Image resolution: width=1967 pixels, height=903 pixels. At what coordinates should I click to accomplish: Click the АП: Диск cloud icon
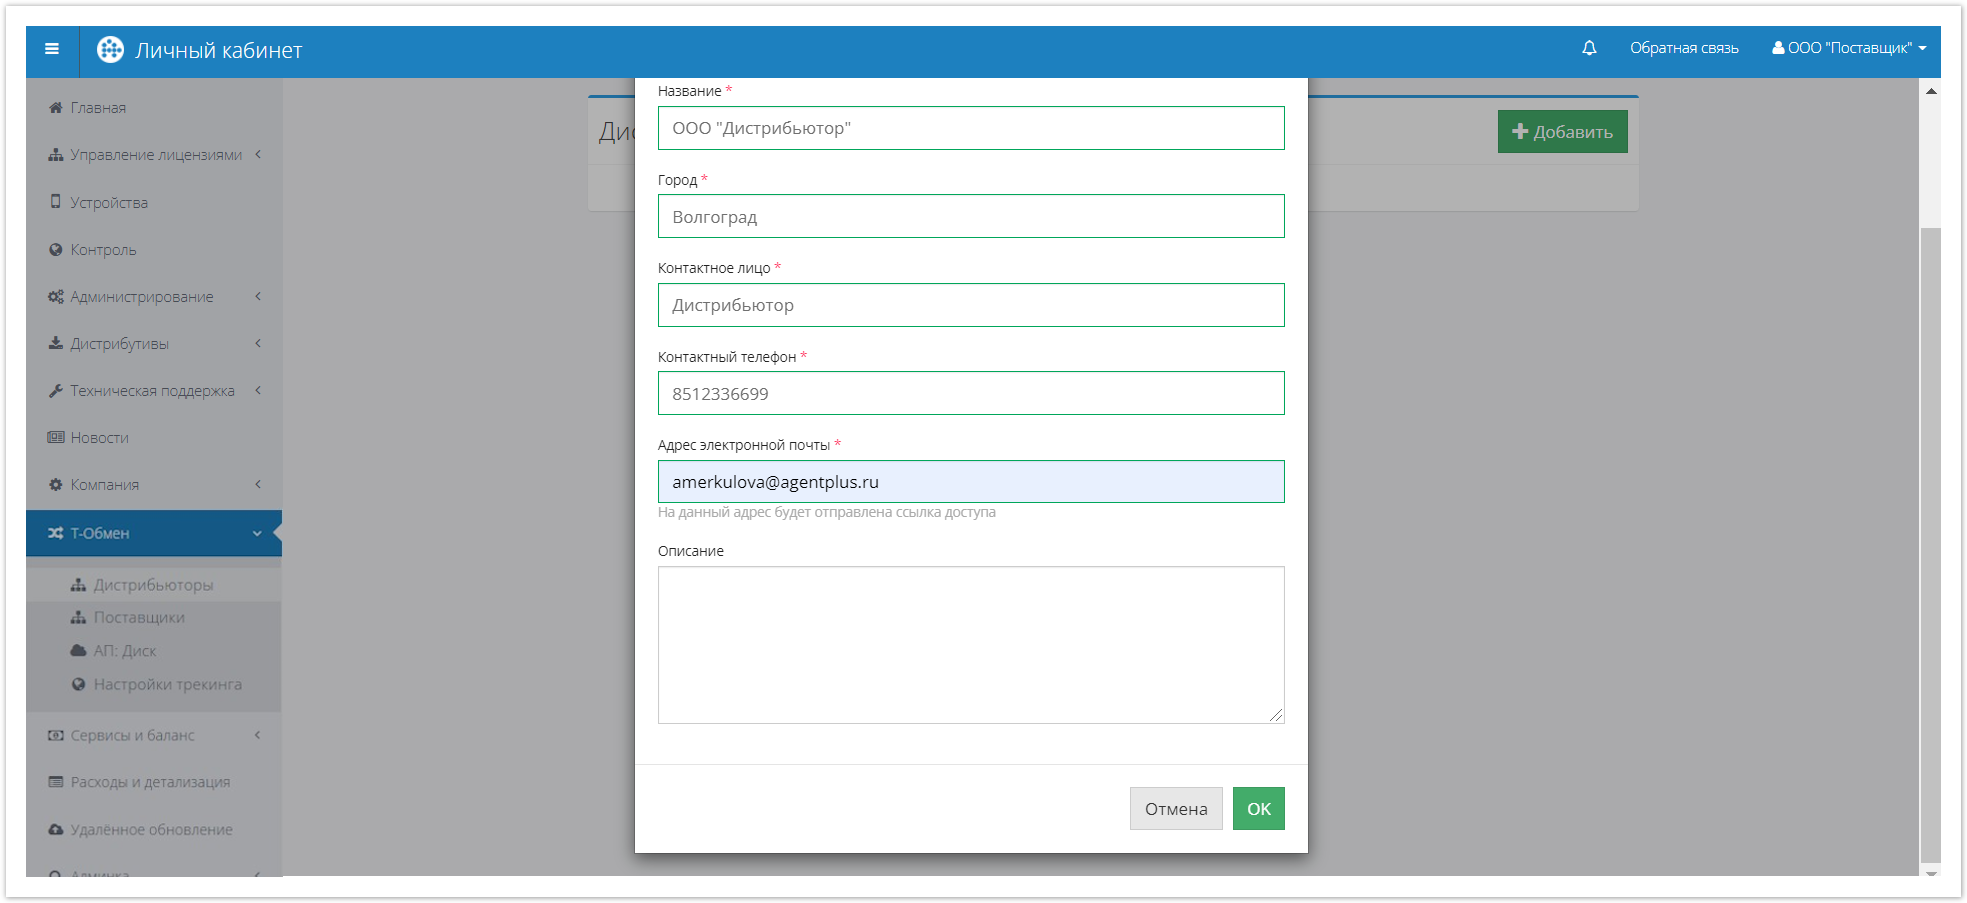pyautogui.click(x=79, y=651)
